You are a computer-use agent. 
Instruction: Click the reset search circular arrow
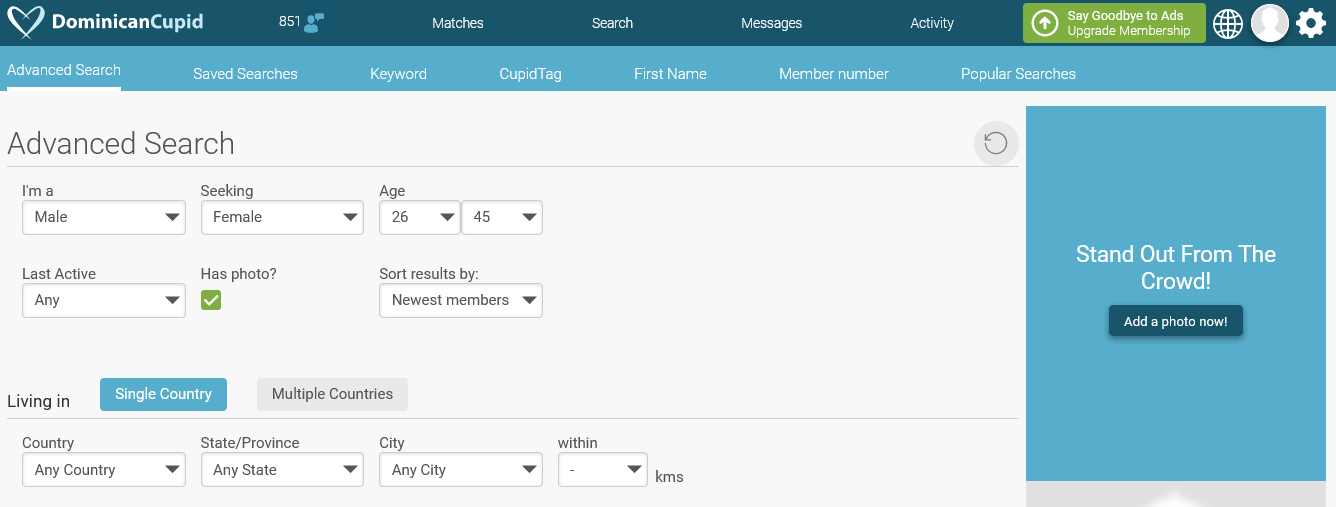tap(996, 143)
